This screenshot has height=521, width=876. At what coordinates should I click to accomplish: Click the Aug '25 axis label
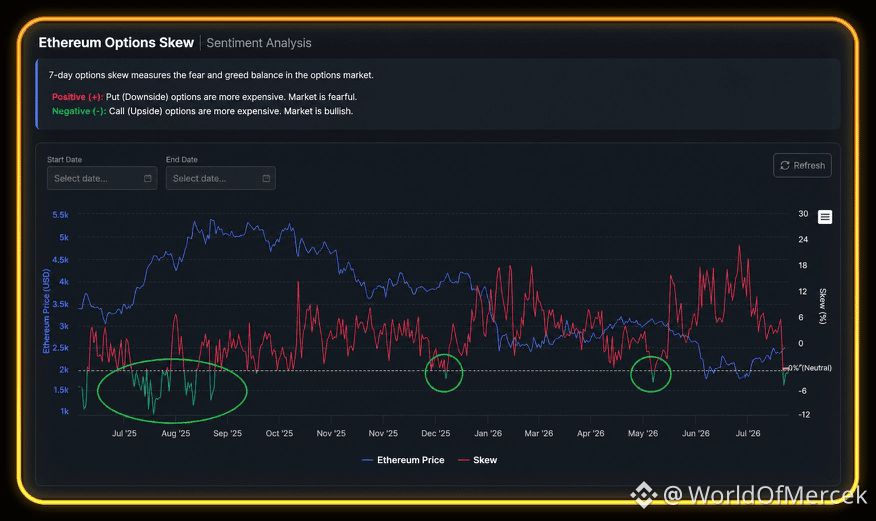click(x=175, y=433)
